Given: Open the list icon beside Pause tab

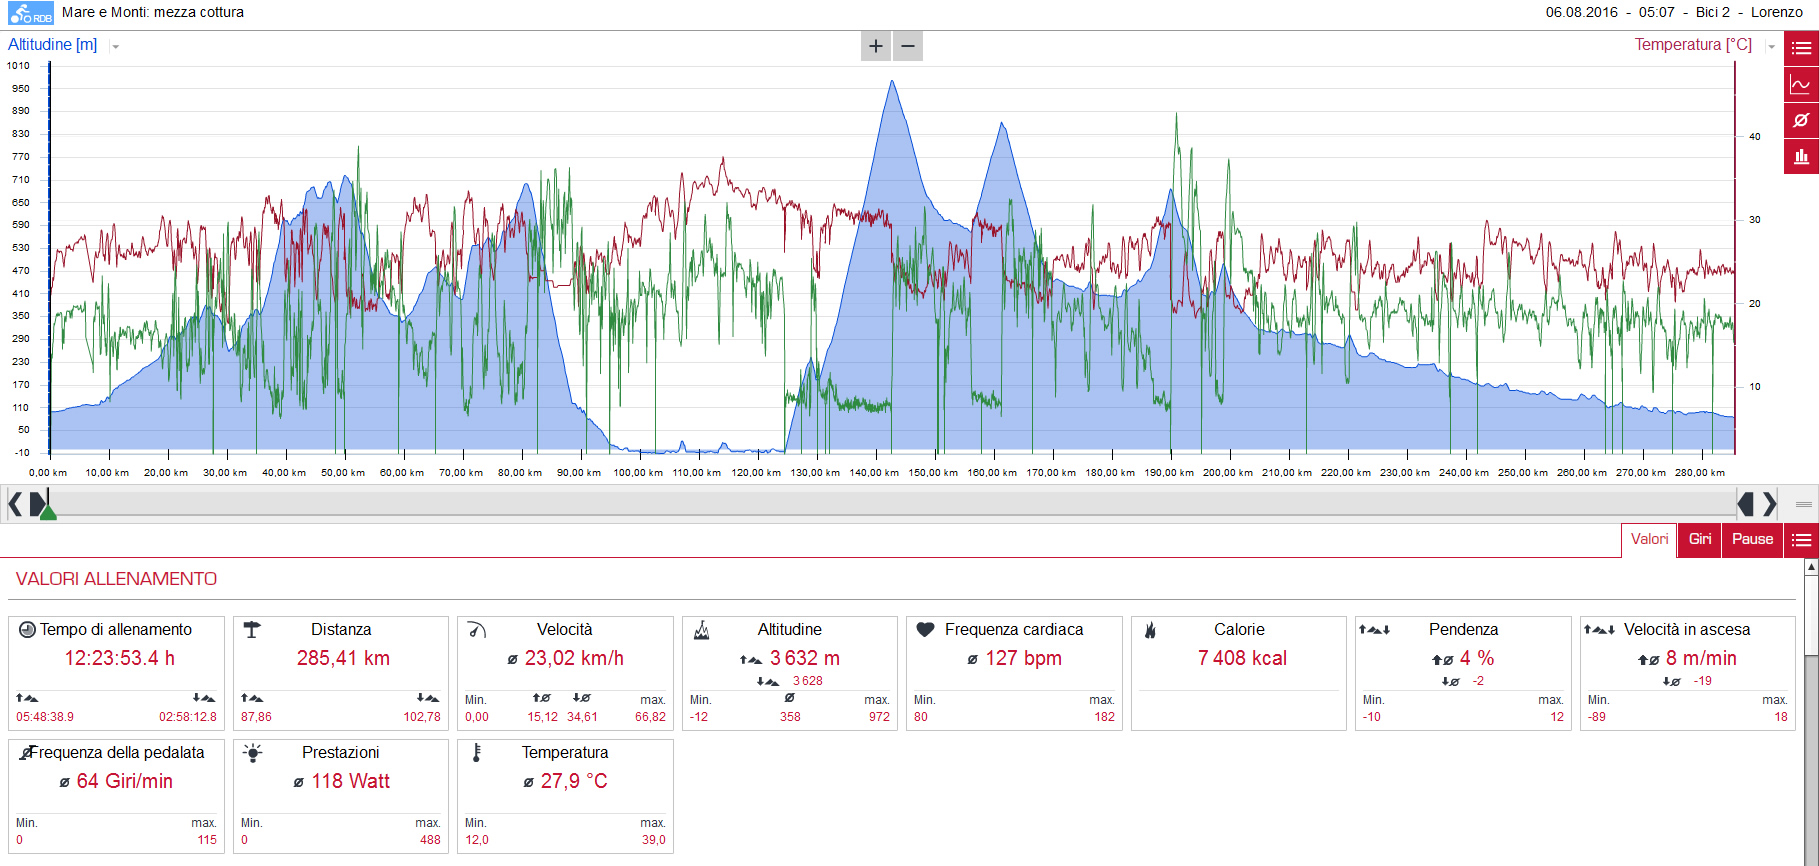Looking at the screenshot, I should click(1801, 540).
